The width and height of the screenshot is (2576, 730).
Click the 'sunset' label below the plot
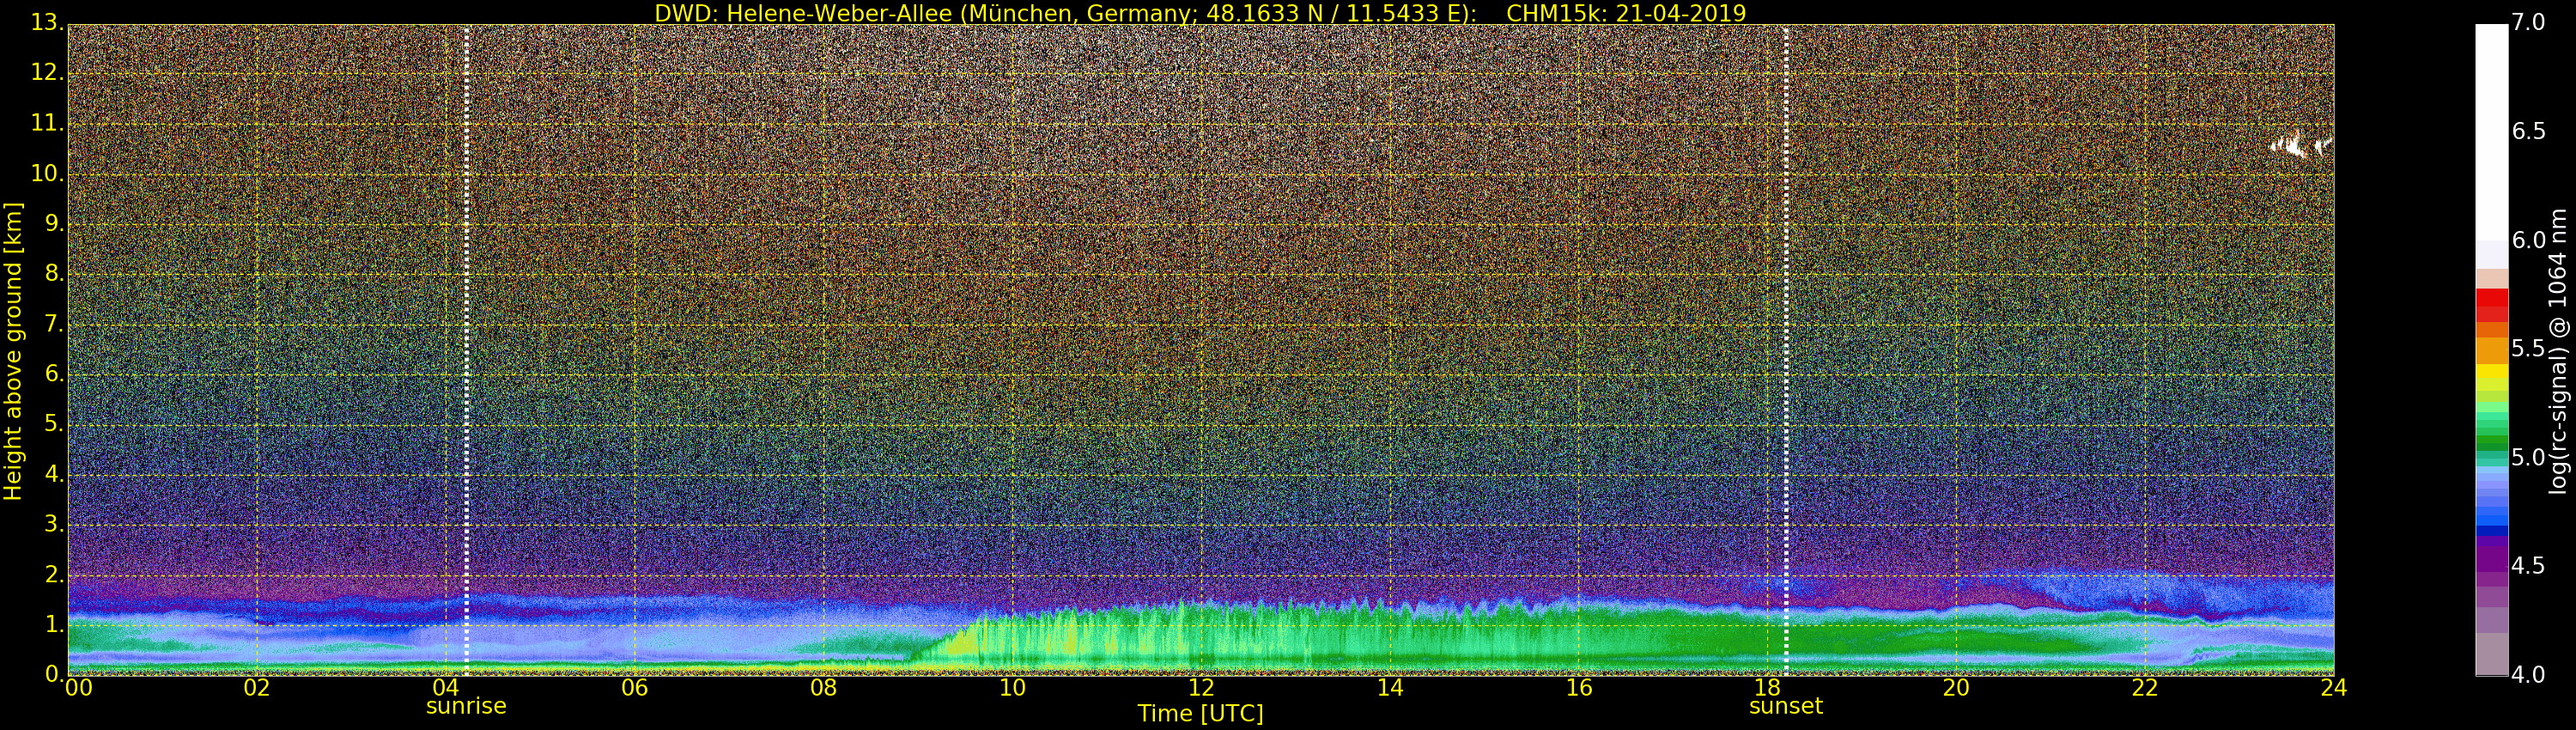(1785, 706)
